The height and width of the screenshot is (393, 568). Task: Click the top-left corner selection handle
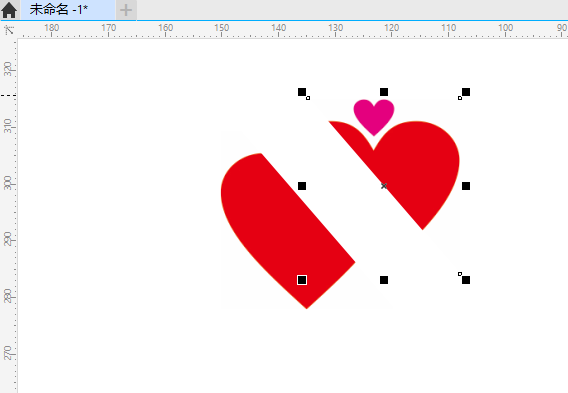tap(302, 92)
